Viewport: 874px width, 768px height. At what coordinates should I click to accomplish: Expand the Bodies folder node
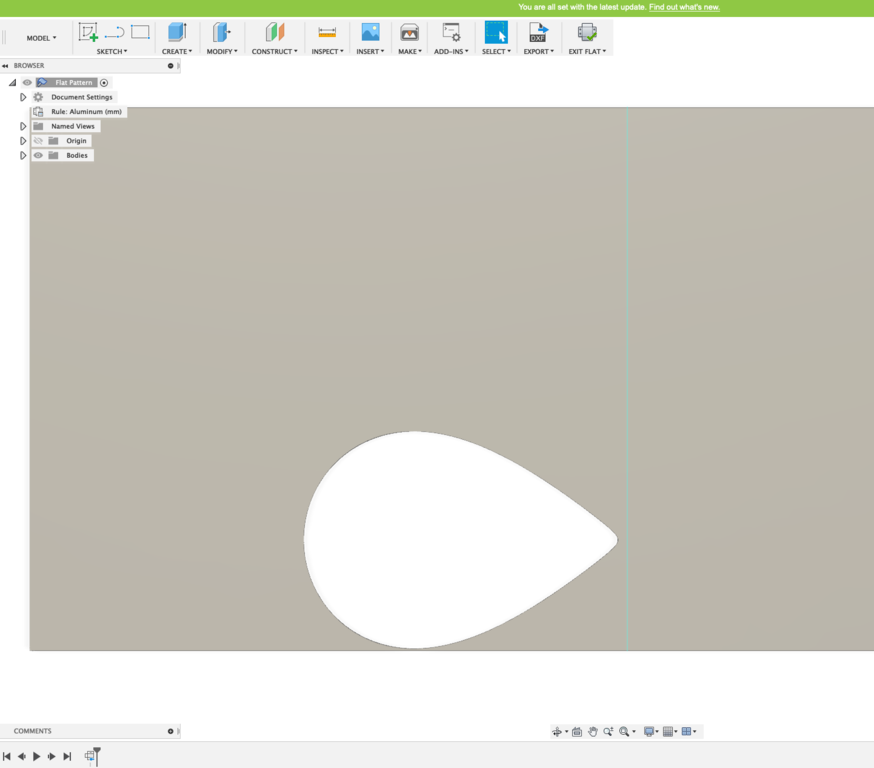pyautogui.click(x=23, y=155)
